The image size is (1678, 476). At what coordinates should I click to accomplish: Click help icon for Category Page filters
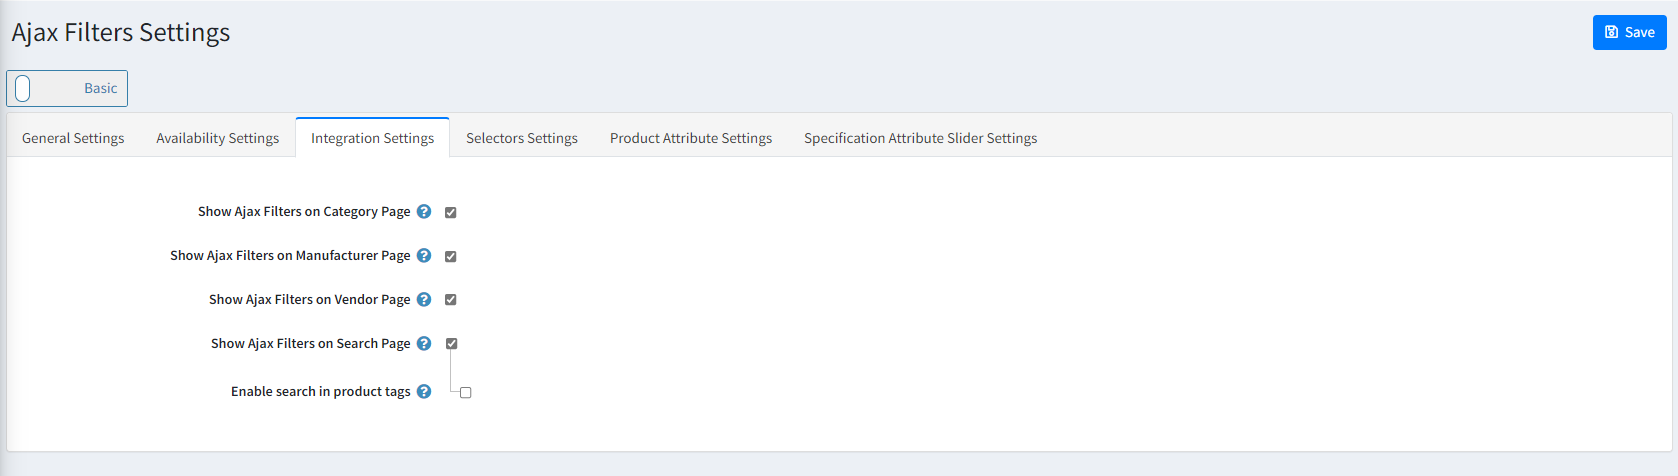coord(424,212)
